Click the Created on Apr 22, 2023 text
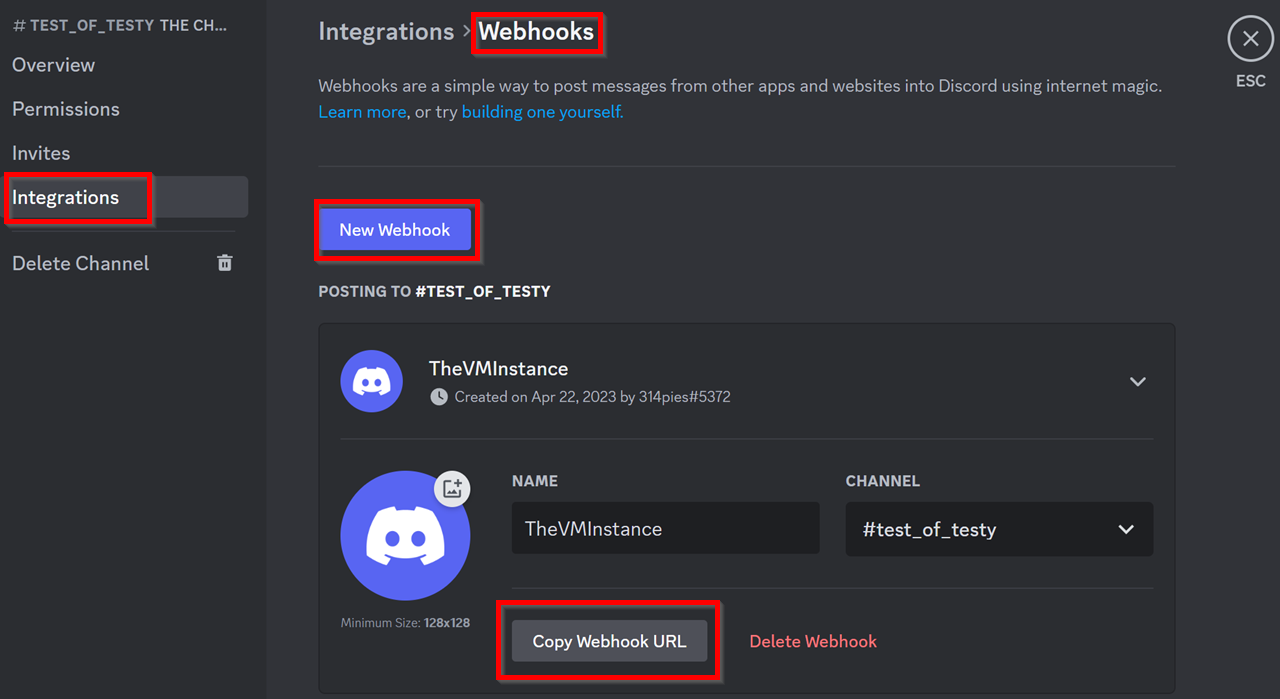The image size is (1280, 699). pyautogui.click(x=593, y=397)
